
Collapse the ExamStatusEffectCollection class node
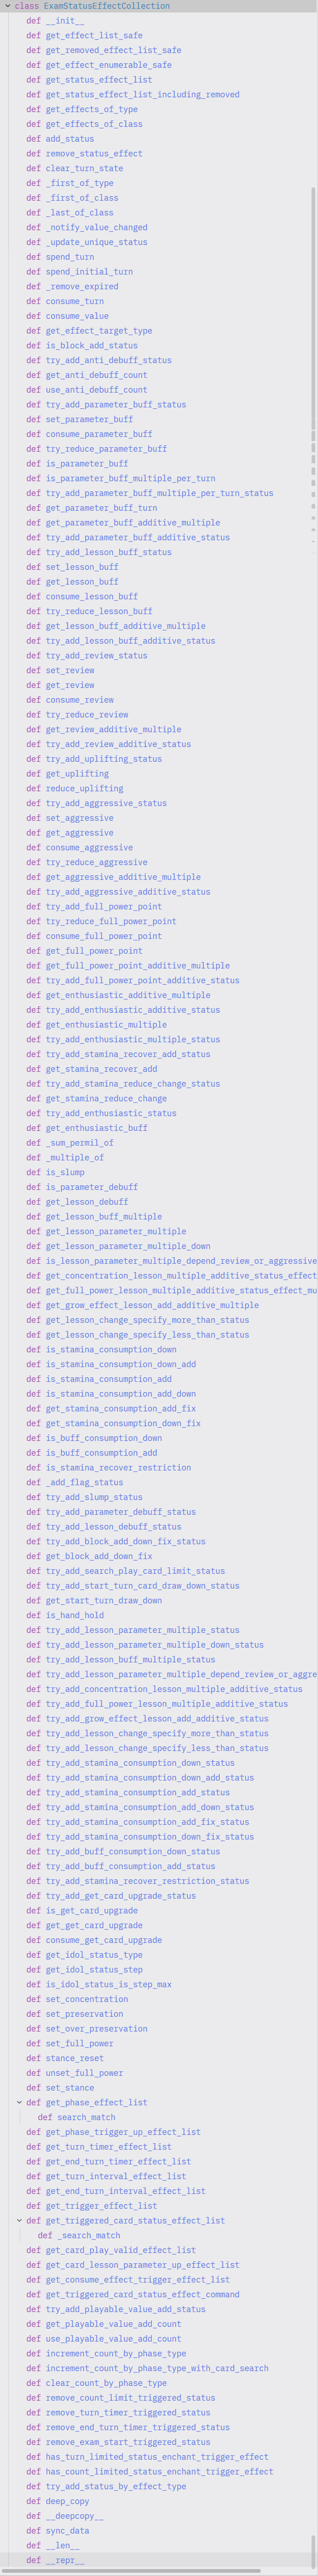click(7, 6)
